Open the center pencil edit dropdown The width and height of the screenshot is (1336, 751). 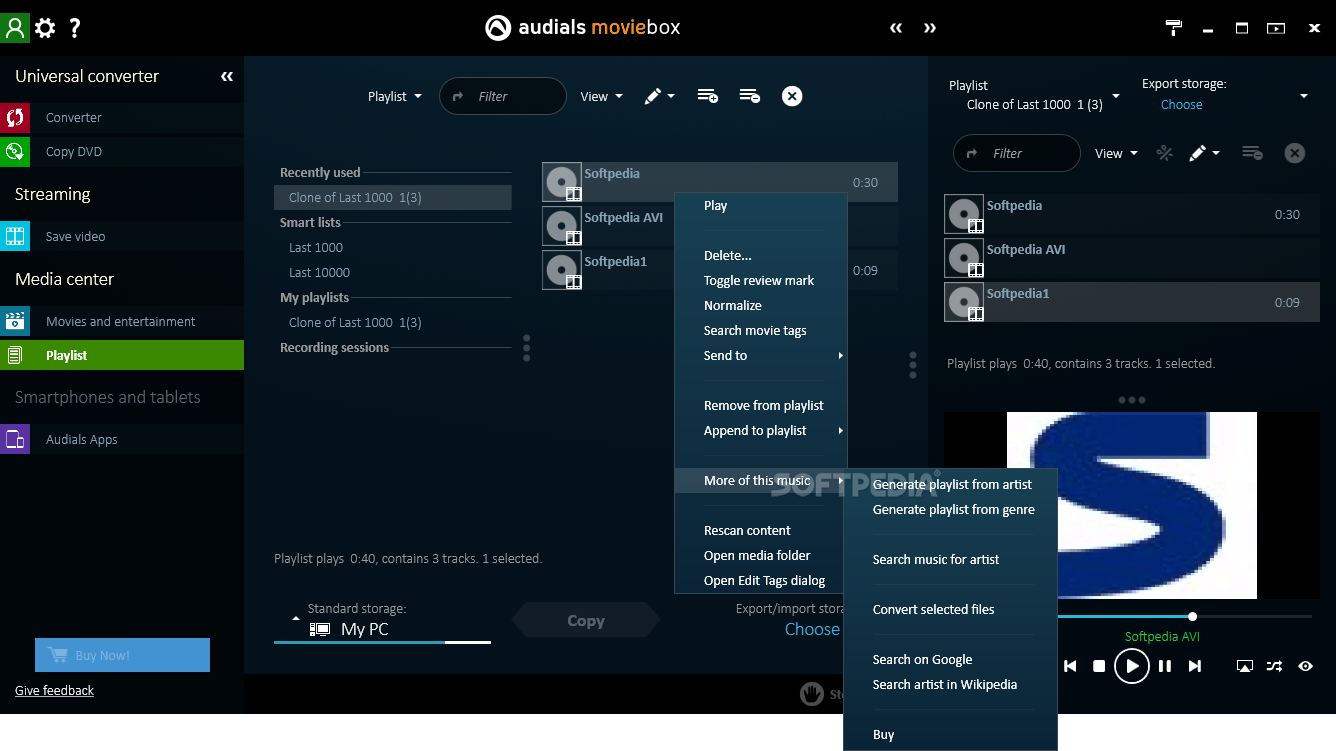tap(660, 96)
